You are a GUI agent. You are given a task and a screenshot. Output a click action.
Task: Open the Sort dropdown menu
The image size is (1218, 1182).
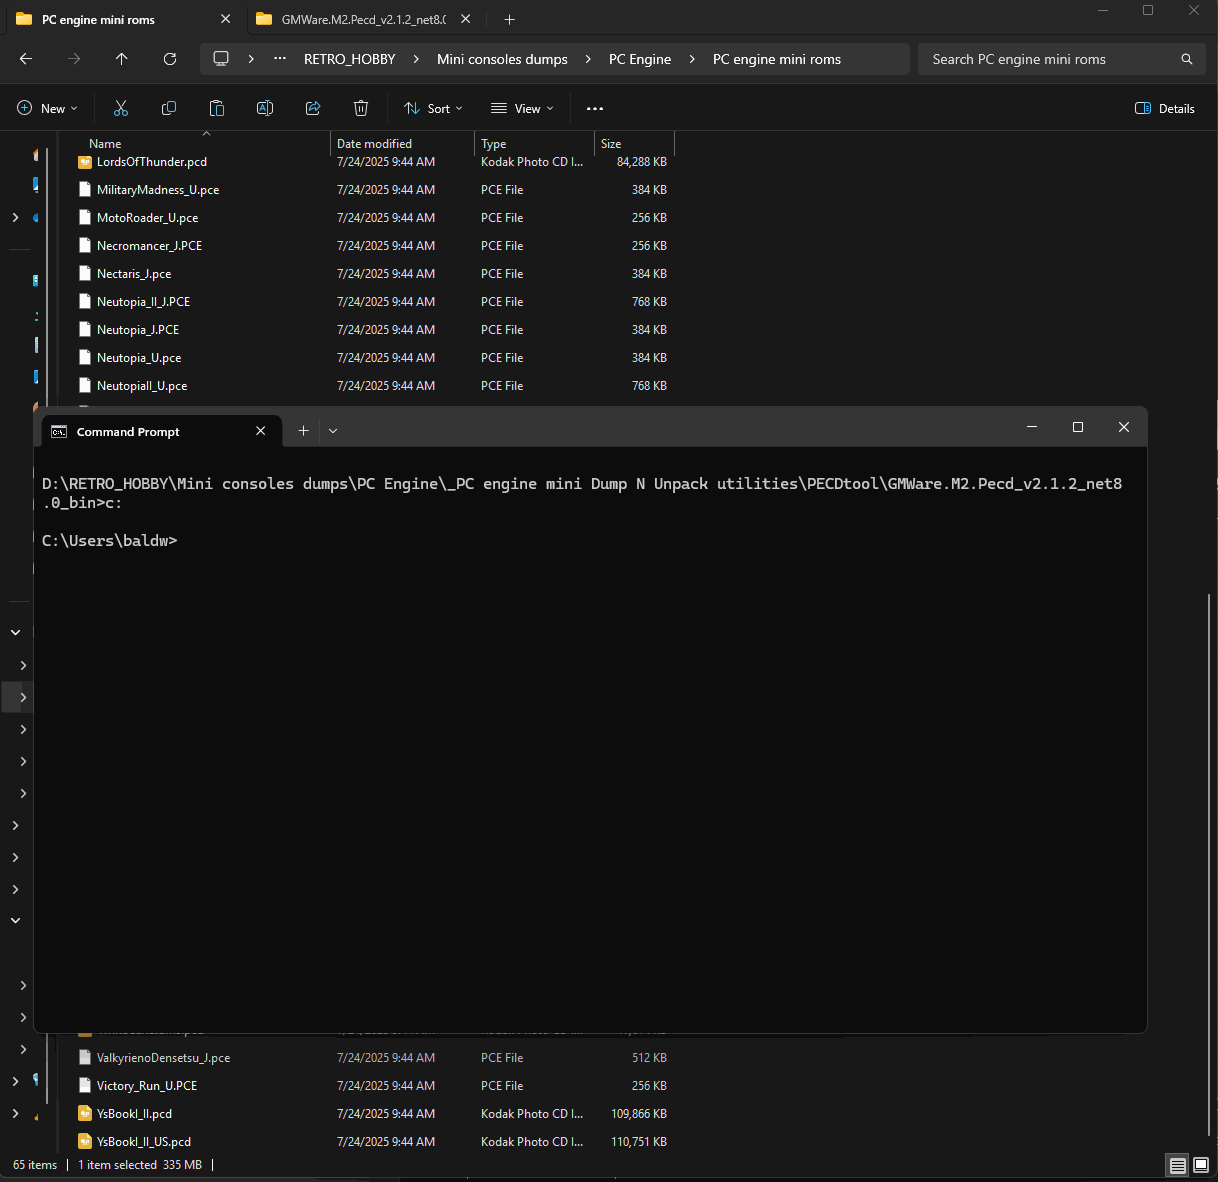click(433, 108)
